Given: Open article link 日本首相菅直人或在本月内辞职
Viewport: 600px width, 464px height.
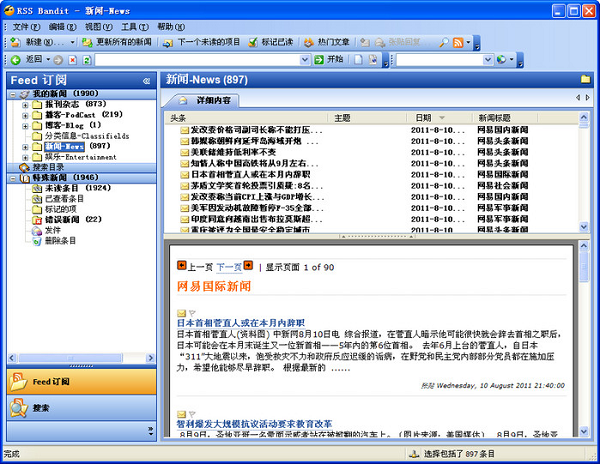Looking at the screenshot, I should pos(241,323).
